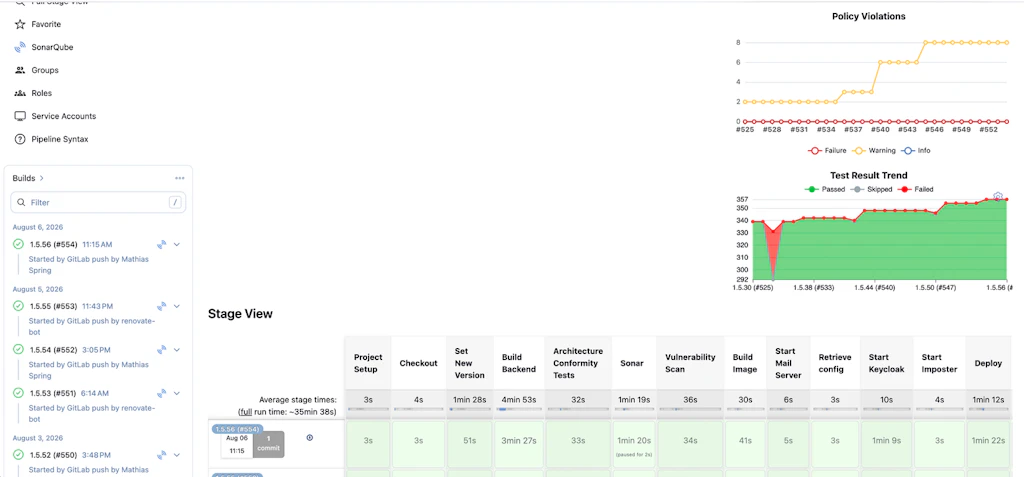The image size is (1024, 477).
Task: Open the Pipeline Syntax sidebar item
Action: tap(60, 139)
